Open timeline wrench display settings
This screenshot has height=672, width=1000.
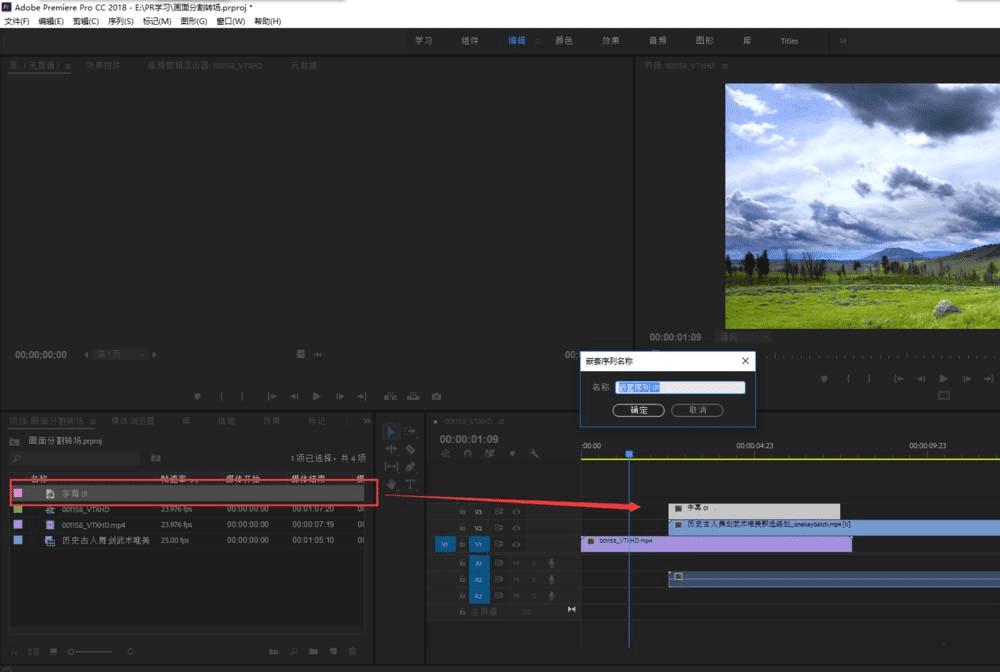pos(534,453)
